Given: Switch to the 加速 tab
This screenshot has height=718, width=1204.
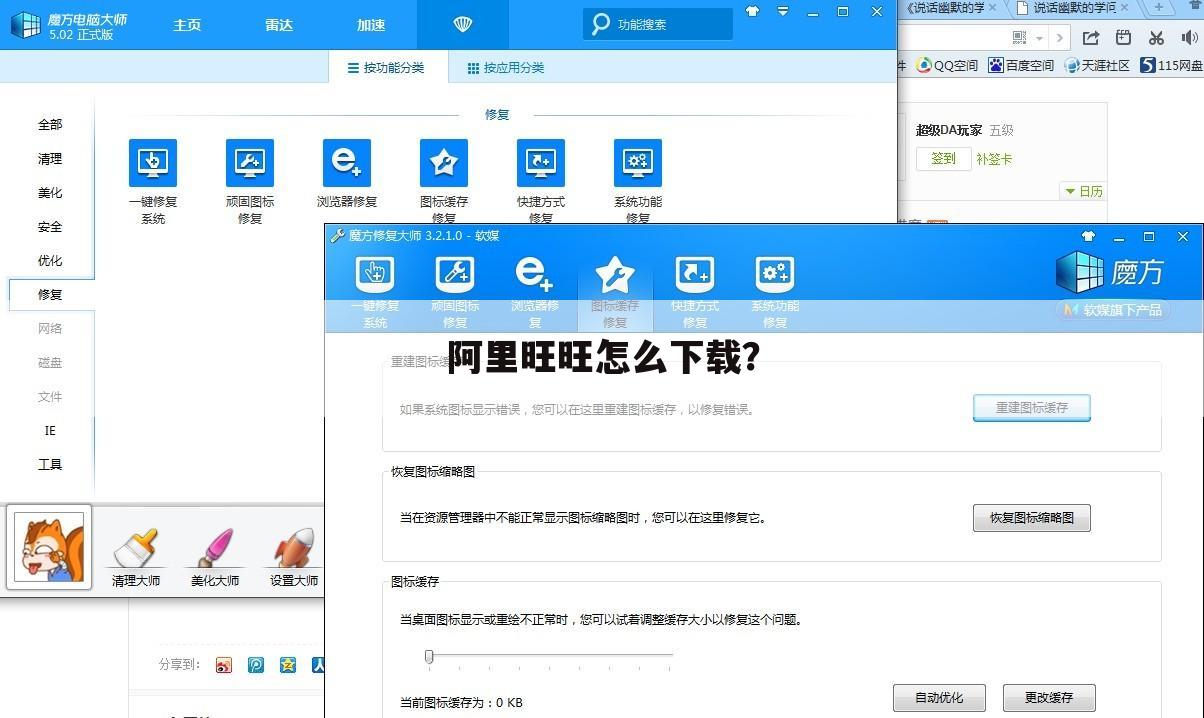Looking at the screenshot, I should [371, 25].
